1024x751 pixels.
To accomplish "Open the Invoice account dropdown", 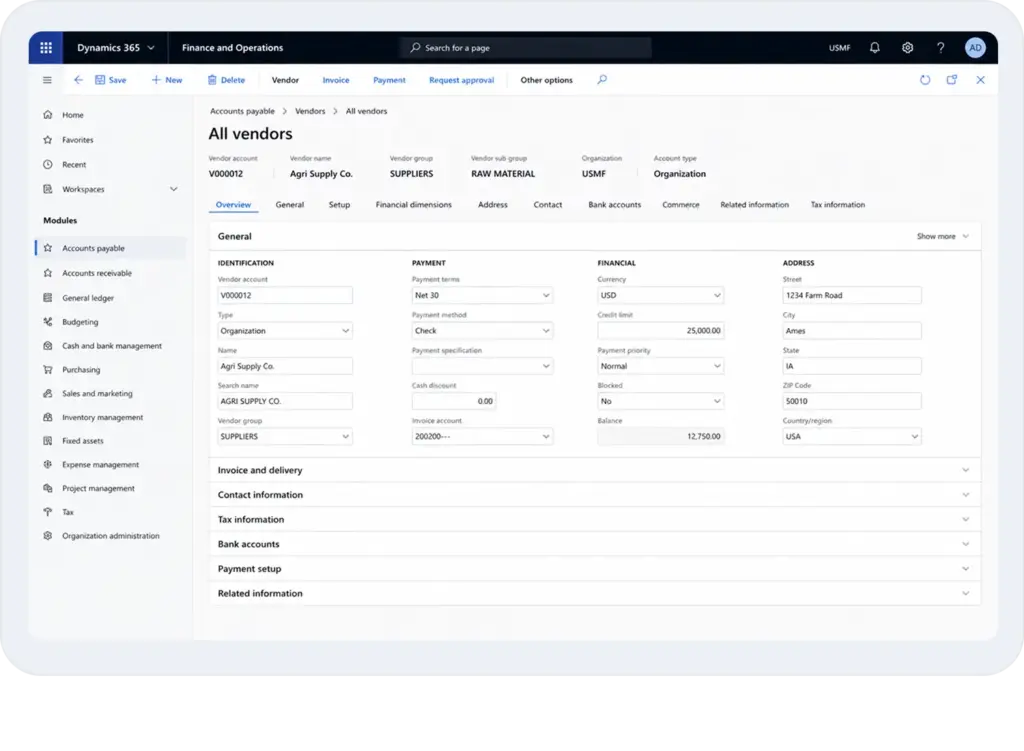I will click(482, 436).
